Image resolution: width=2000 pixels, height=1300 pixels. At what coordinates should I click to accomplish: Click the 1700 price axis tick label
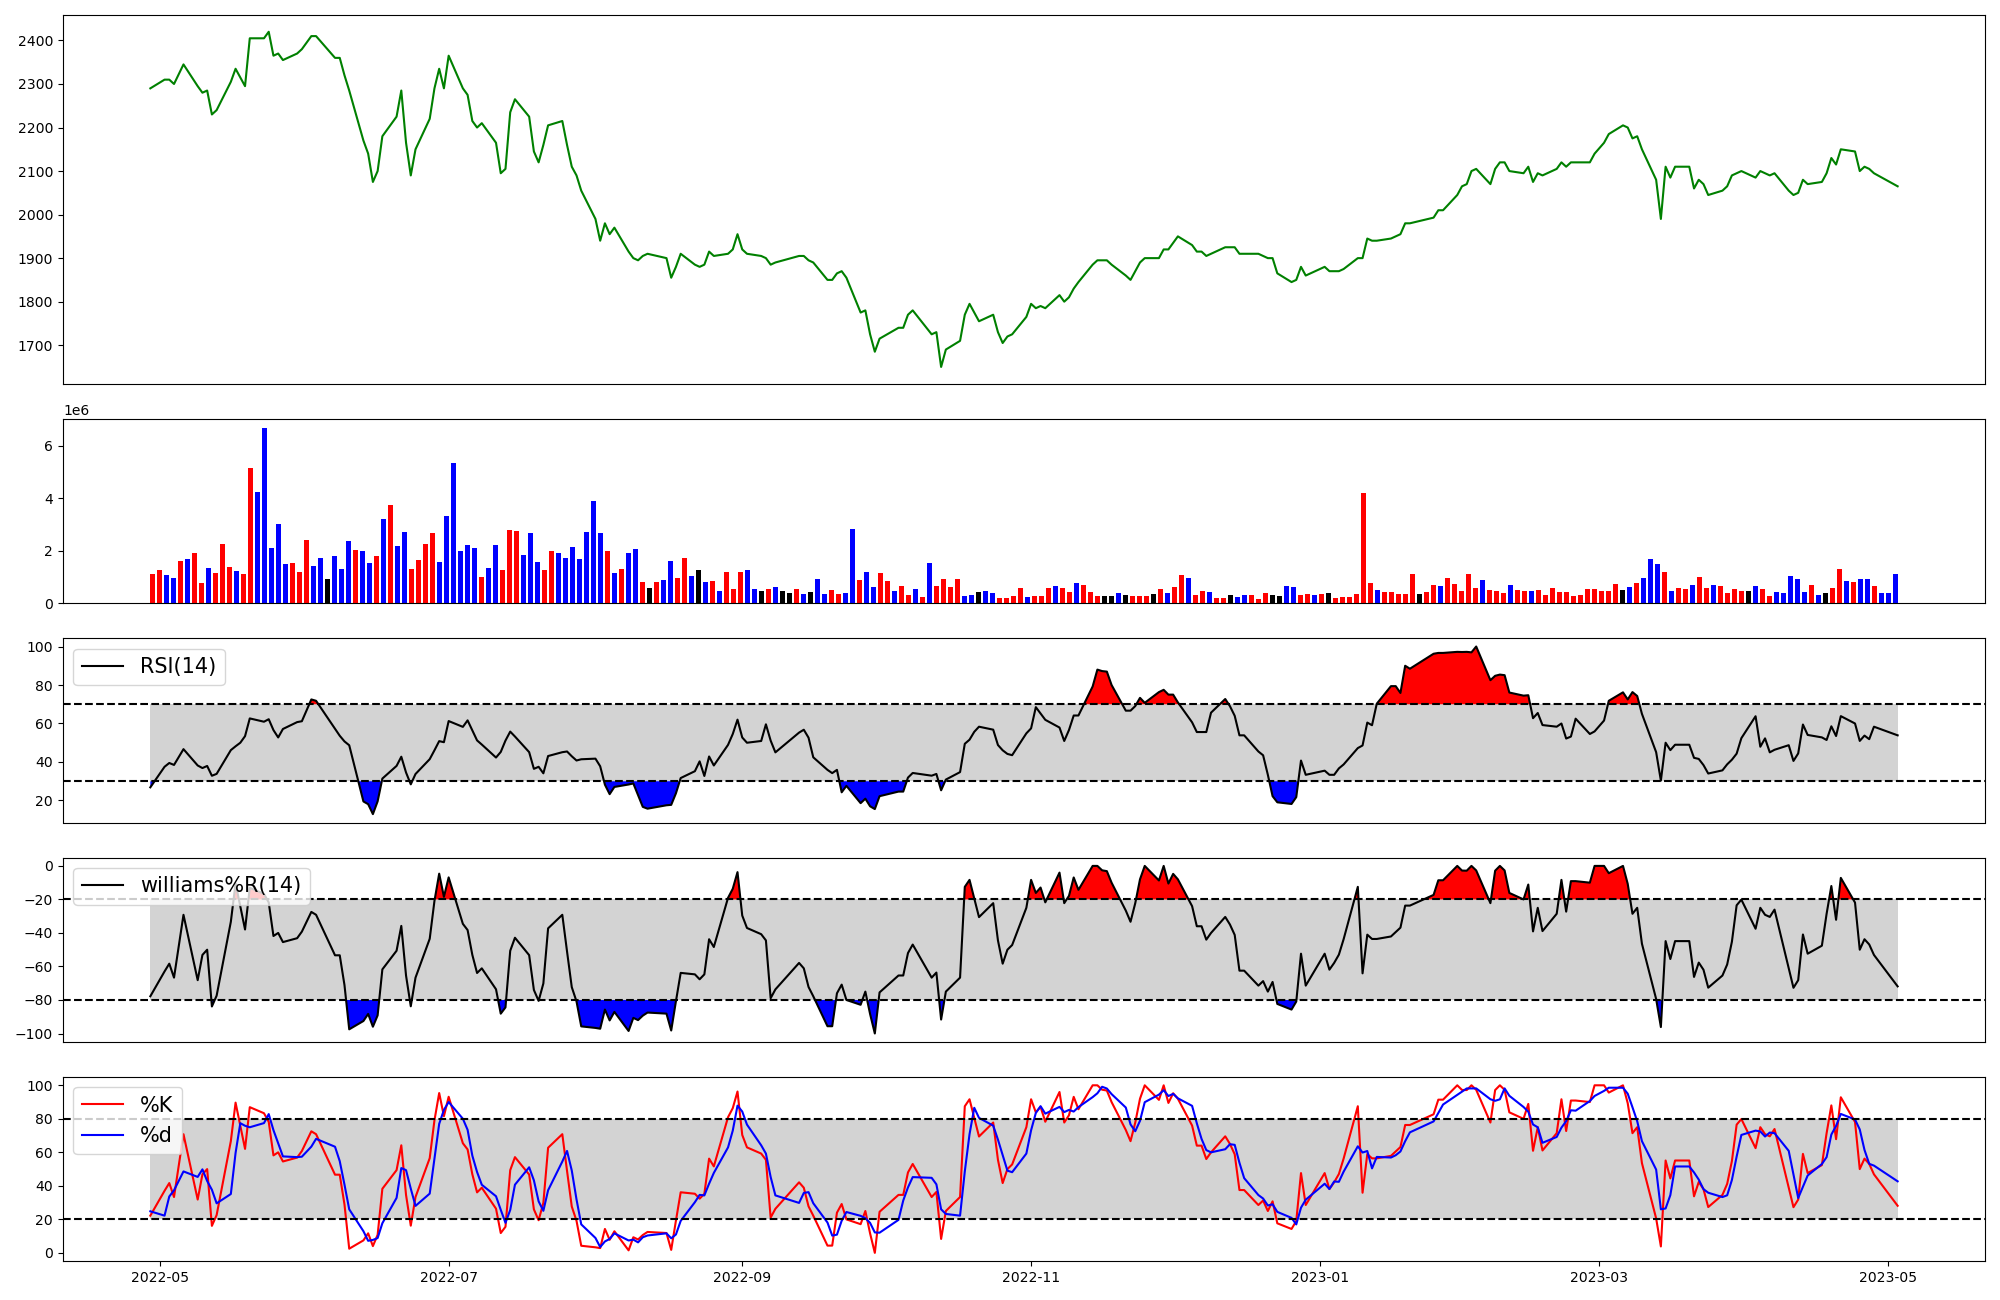pyautogui.click(x=36, y=346)
